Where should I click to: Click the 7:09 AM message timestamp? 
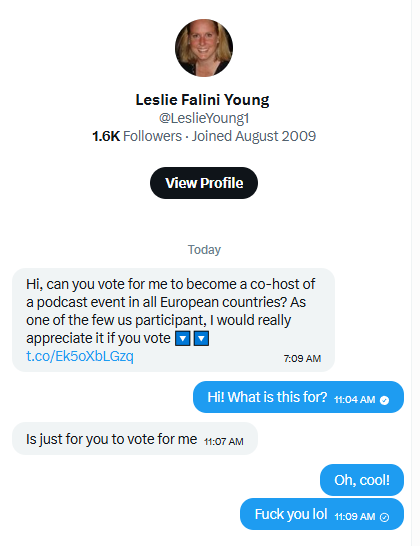(x=302, y=358)
